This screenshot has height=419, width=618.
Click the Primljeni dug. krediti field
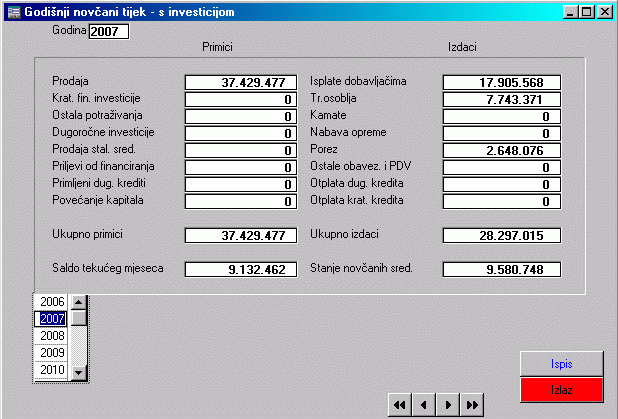point(241,184)
